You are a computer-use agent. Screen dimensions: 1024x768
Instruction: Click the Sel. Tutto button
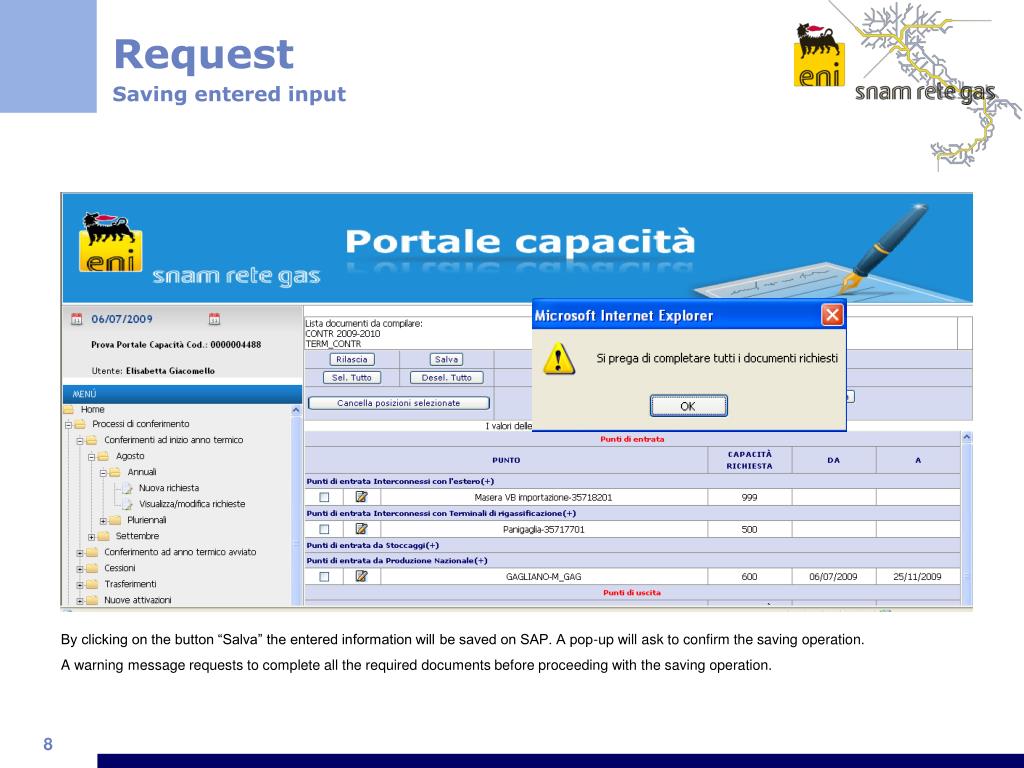(351, 377)
